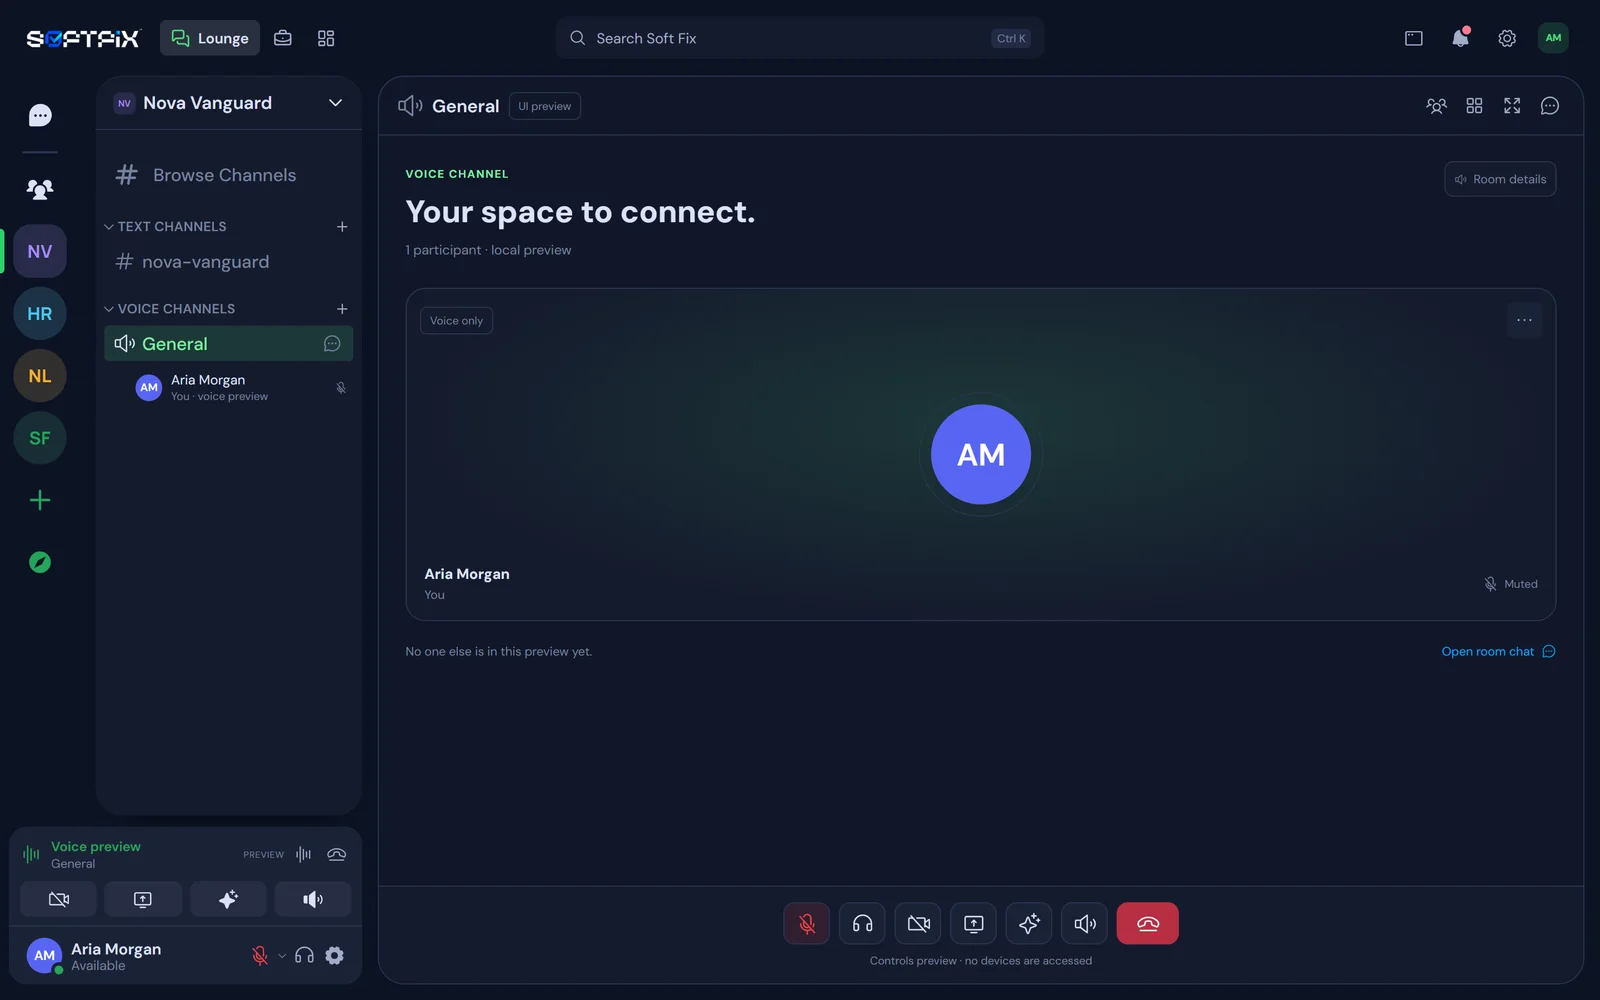Open mic options arrow beside user mute
Screen dimensions: 1600x1000
tap(282, 956)
